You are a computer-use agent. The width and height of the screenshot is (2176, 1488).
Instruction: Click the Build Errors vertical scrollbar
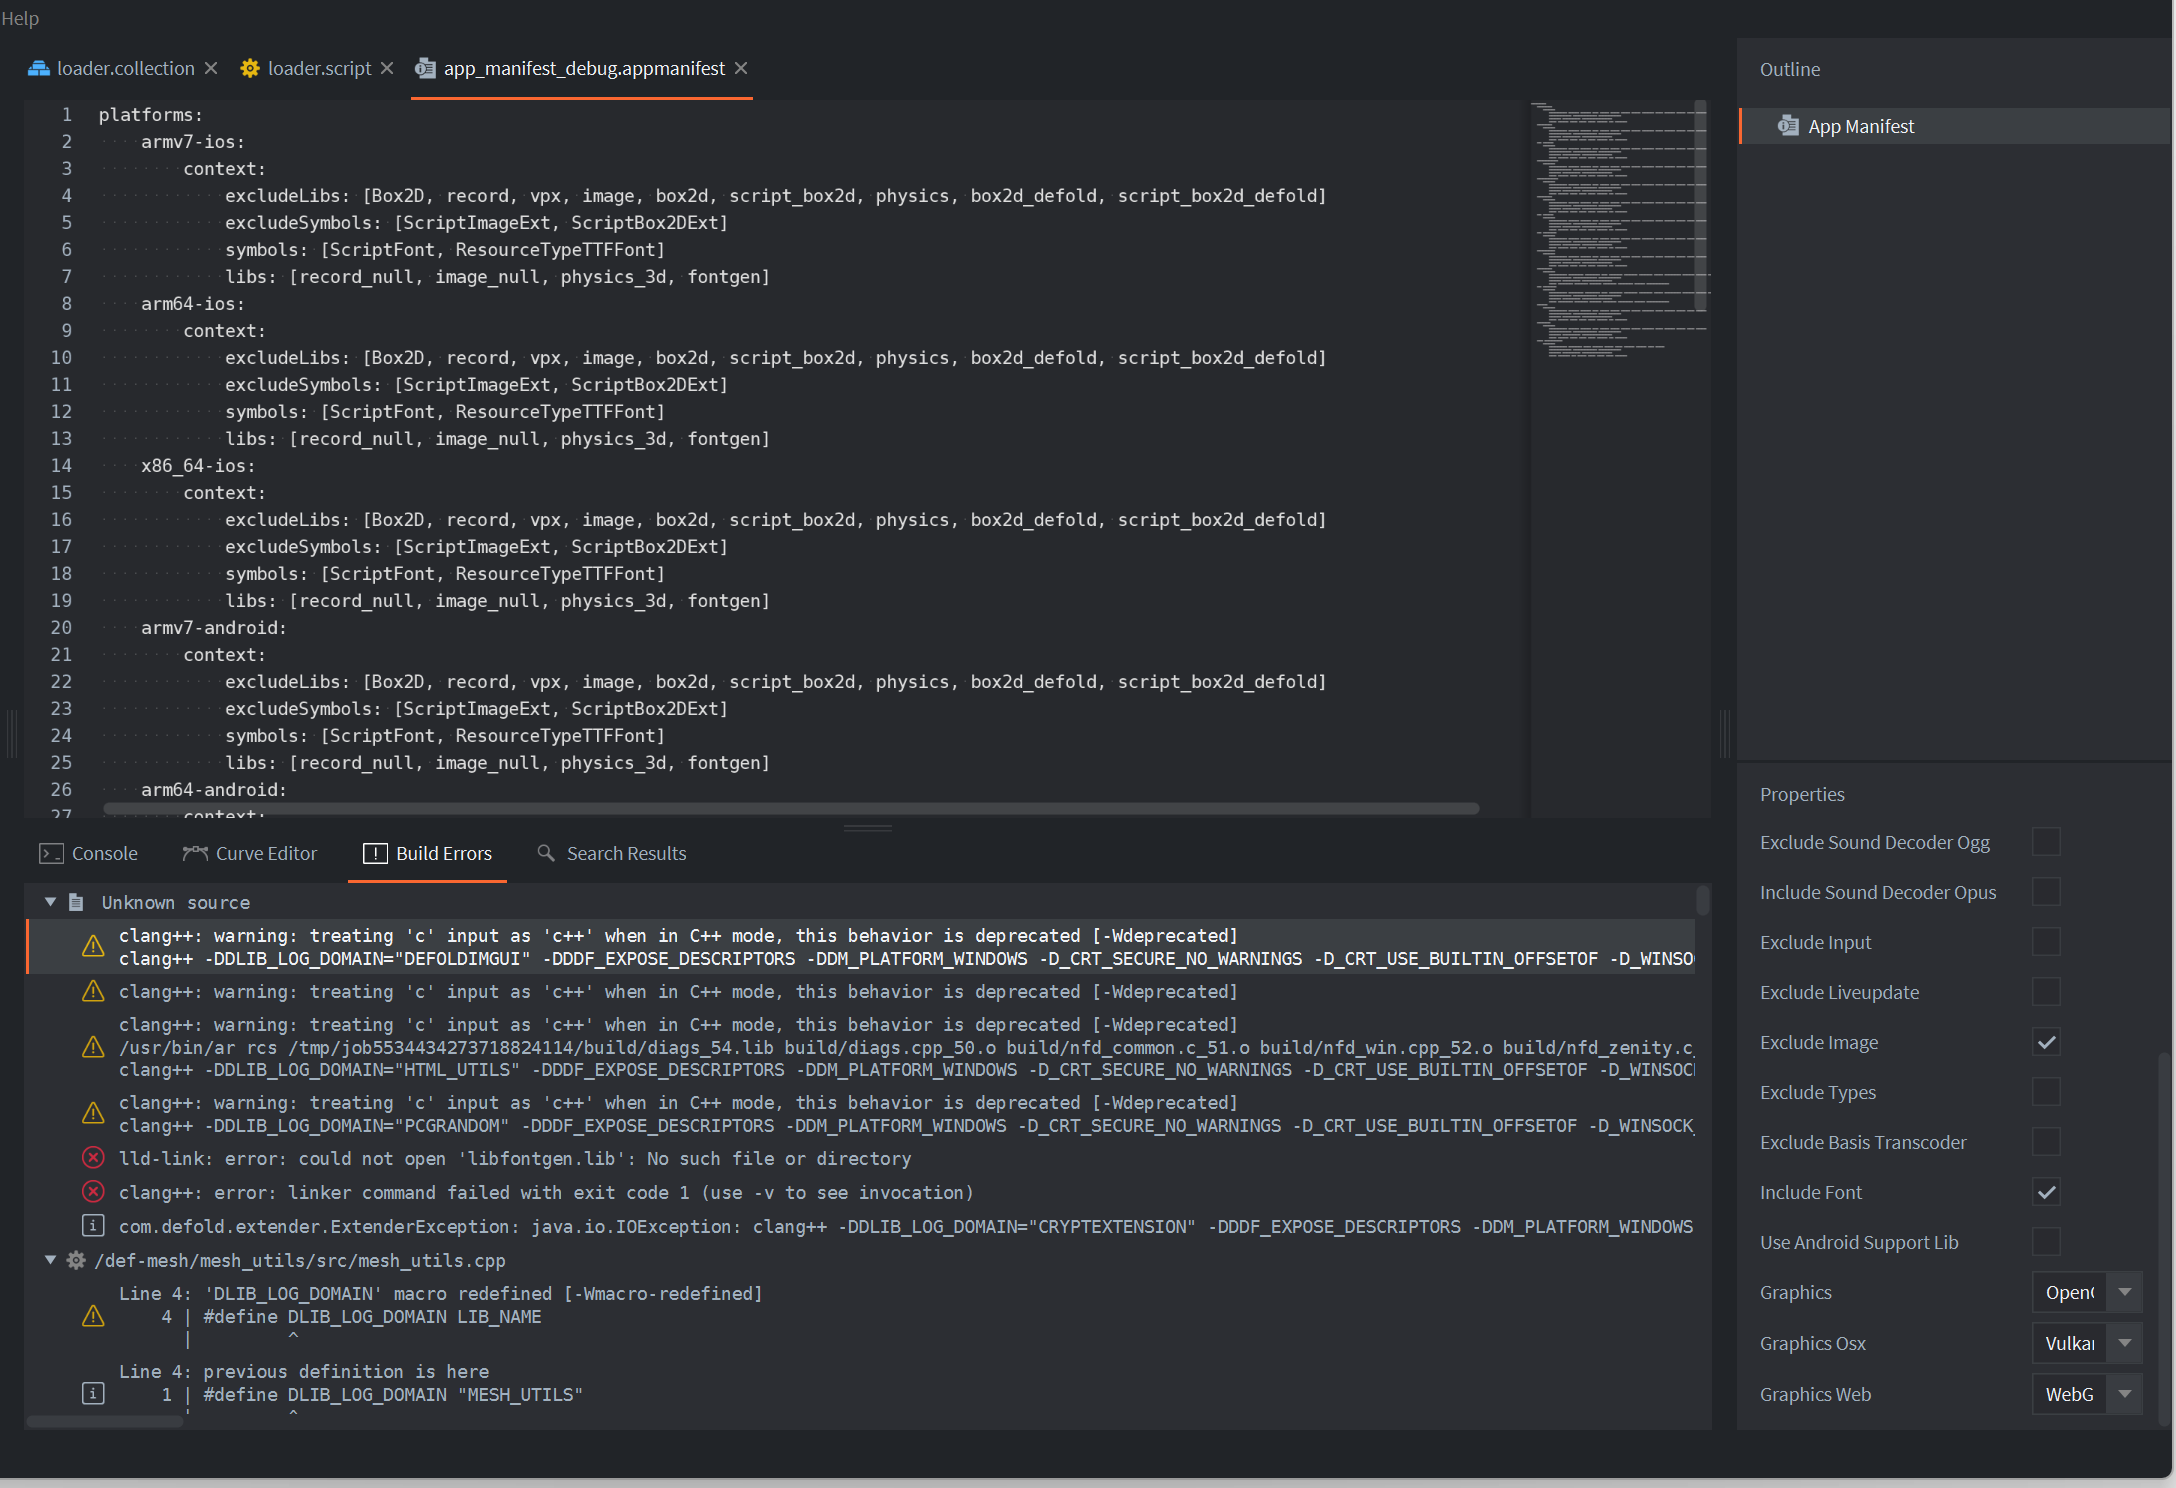[1702, 900]
